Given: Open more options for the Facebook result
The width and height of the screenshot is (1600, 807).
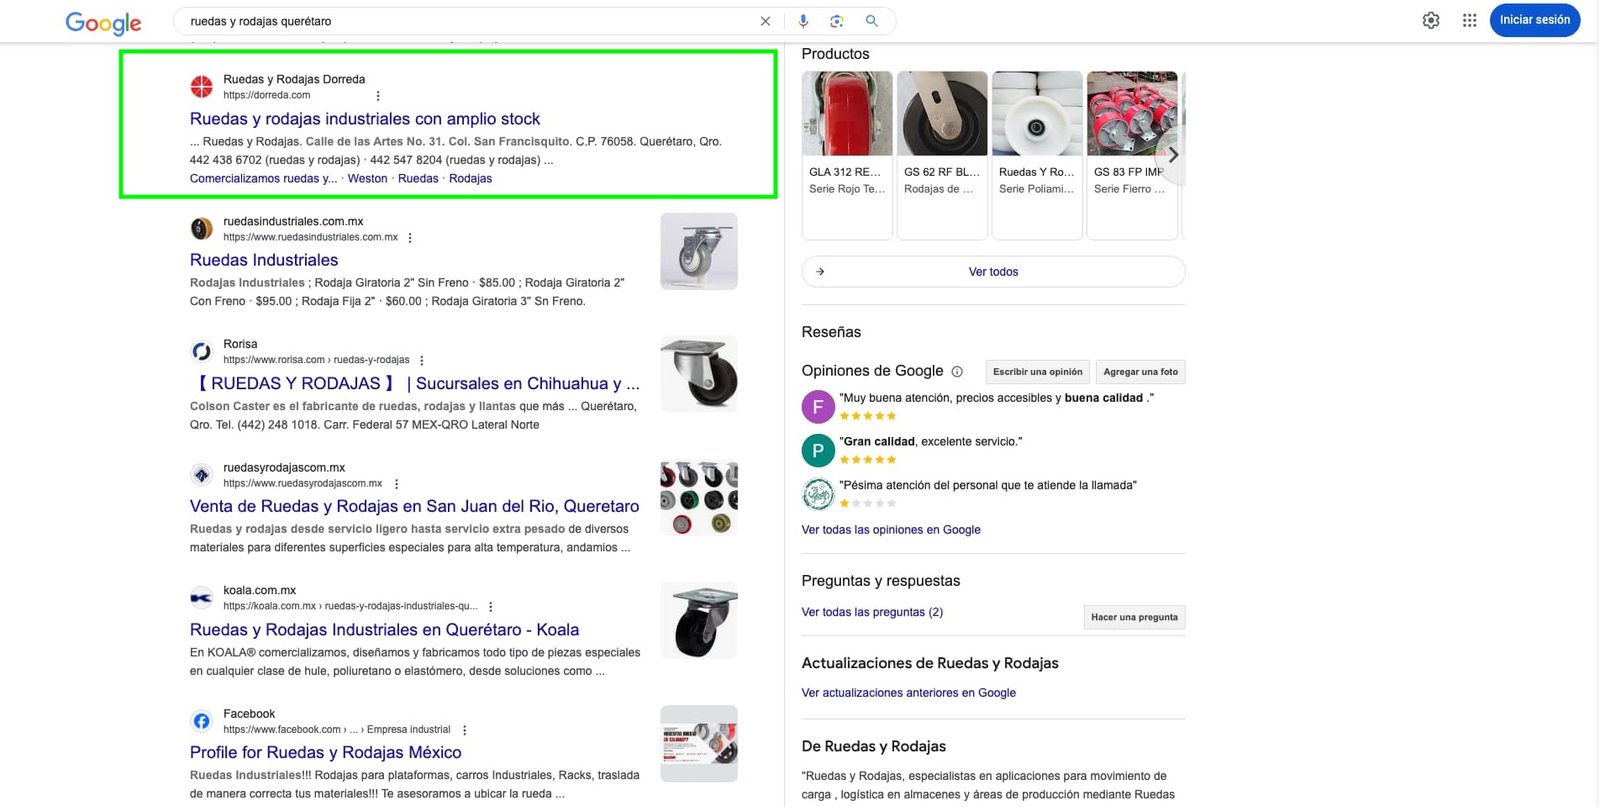Looking at the screenshot, I should pyautogui.click(x=464, y=730).
